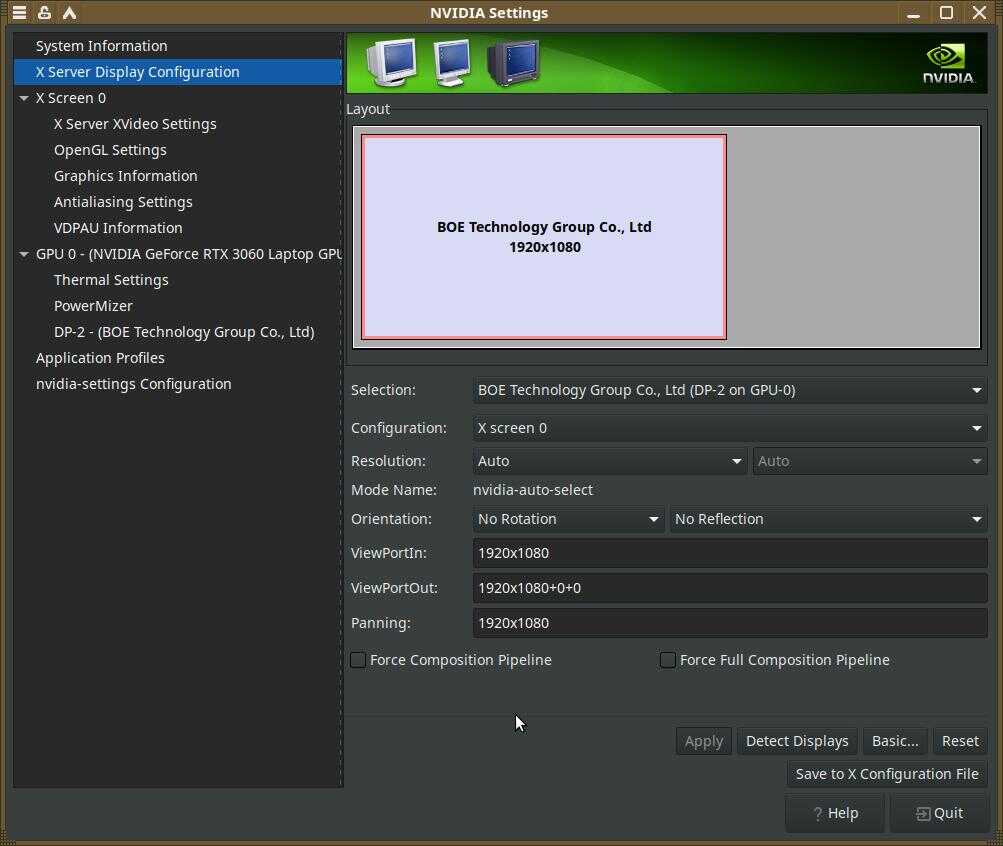1003x846 pixels.
Task: Click the GPU 0 RTX 3060 tree label
Action: point(189,255)
